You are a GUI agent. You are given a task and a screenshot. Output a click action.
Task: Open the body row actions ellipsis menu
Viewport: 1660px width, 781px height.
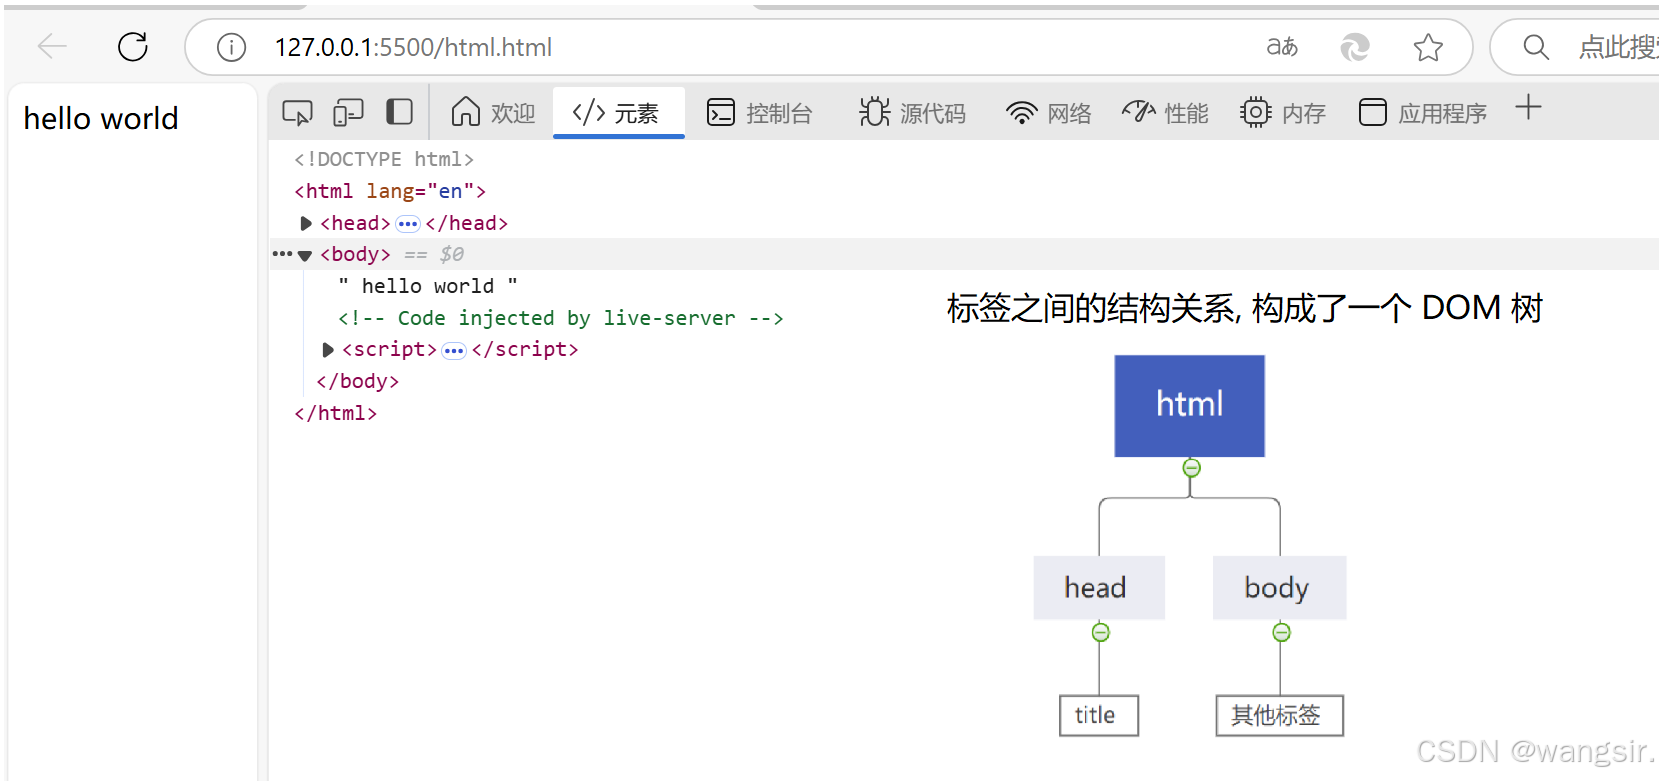(282, 254)
